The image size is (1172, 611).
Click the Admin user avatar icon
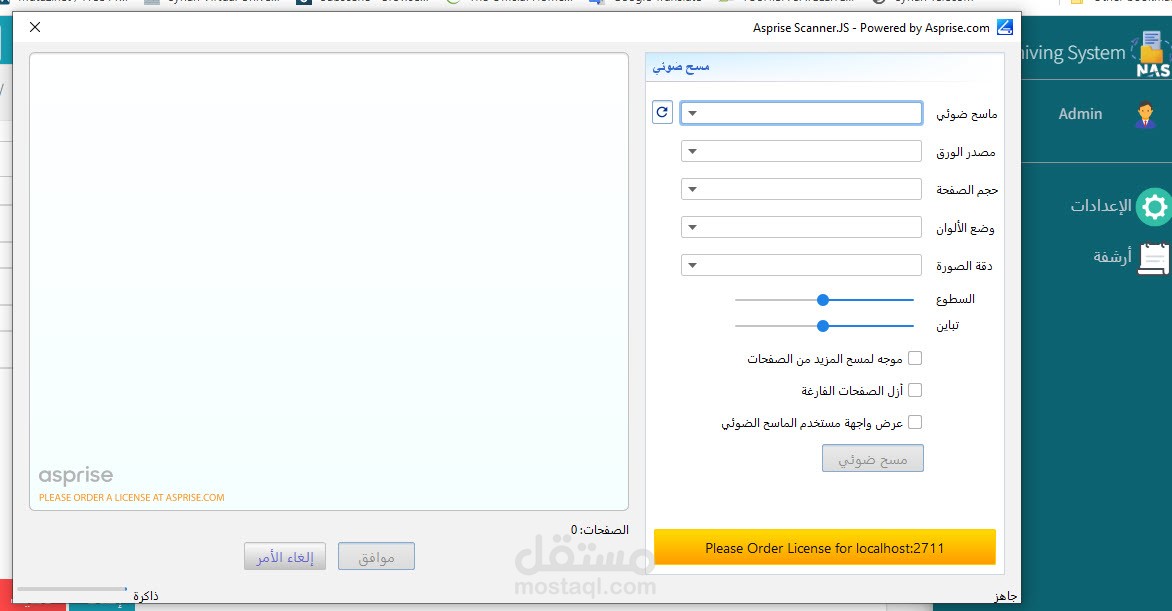click(1145, 114)
